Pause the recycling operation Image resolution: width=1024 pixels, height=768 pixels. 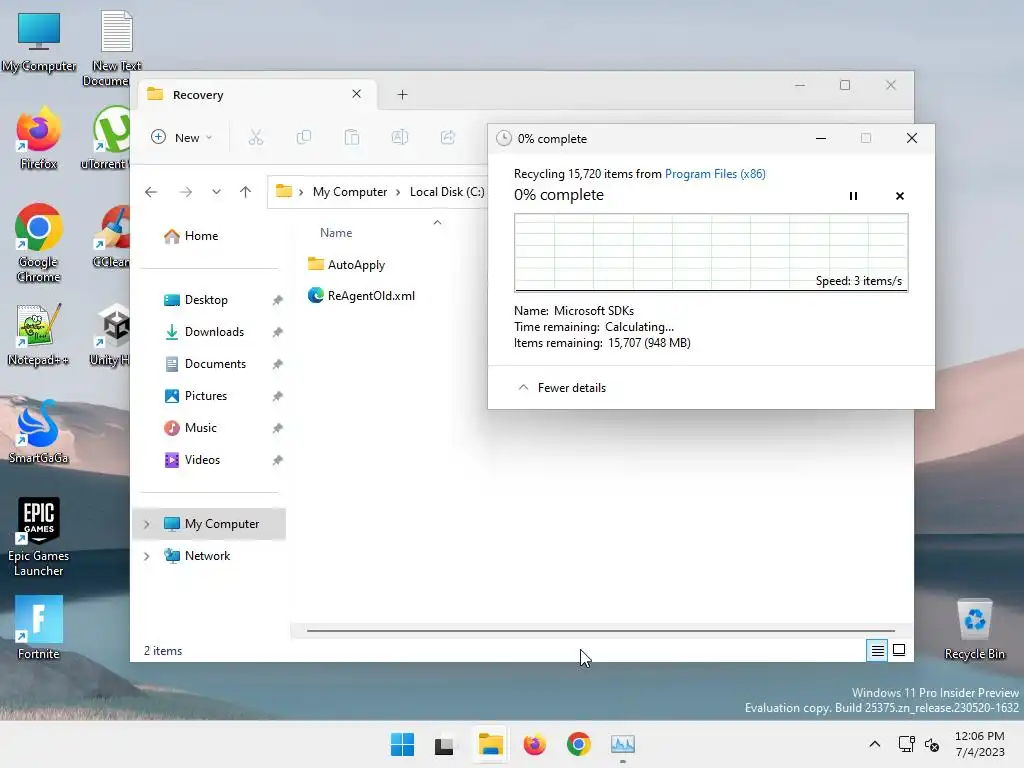click(x=853, y=196)
